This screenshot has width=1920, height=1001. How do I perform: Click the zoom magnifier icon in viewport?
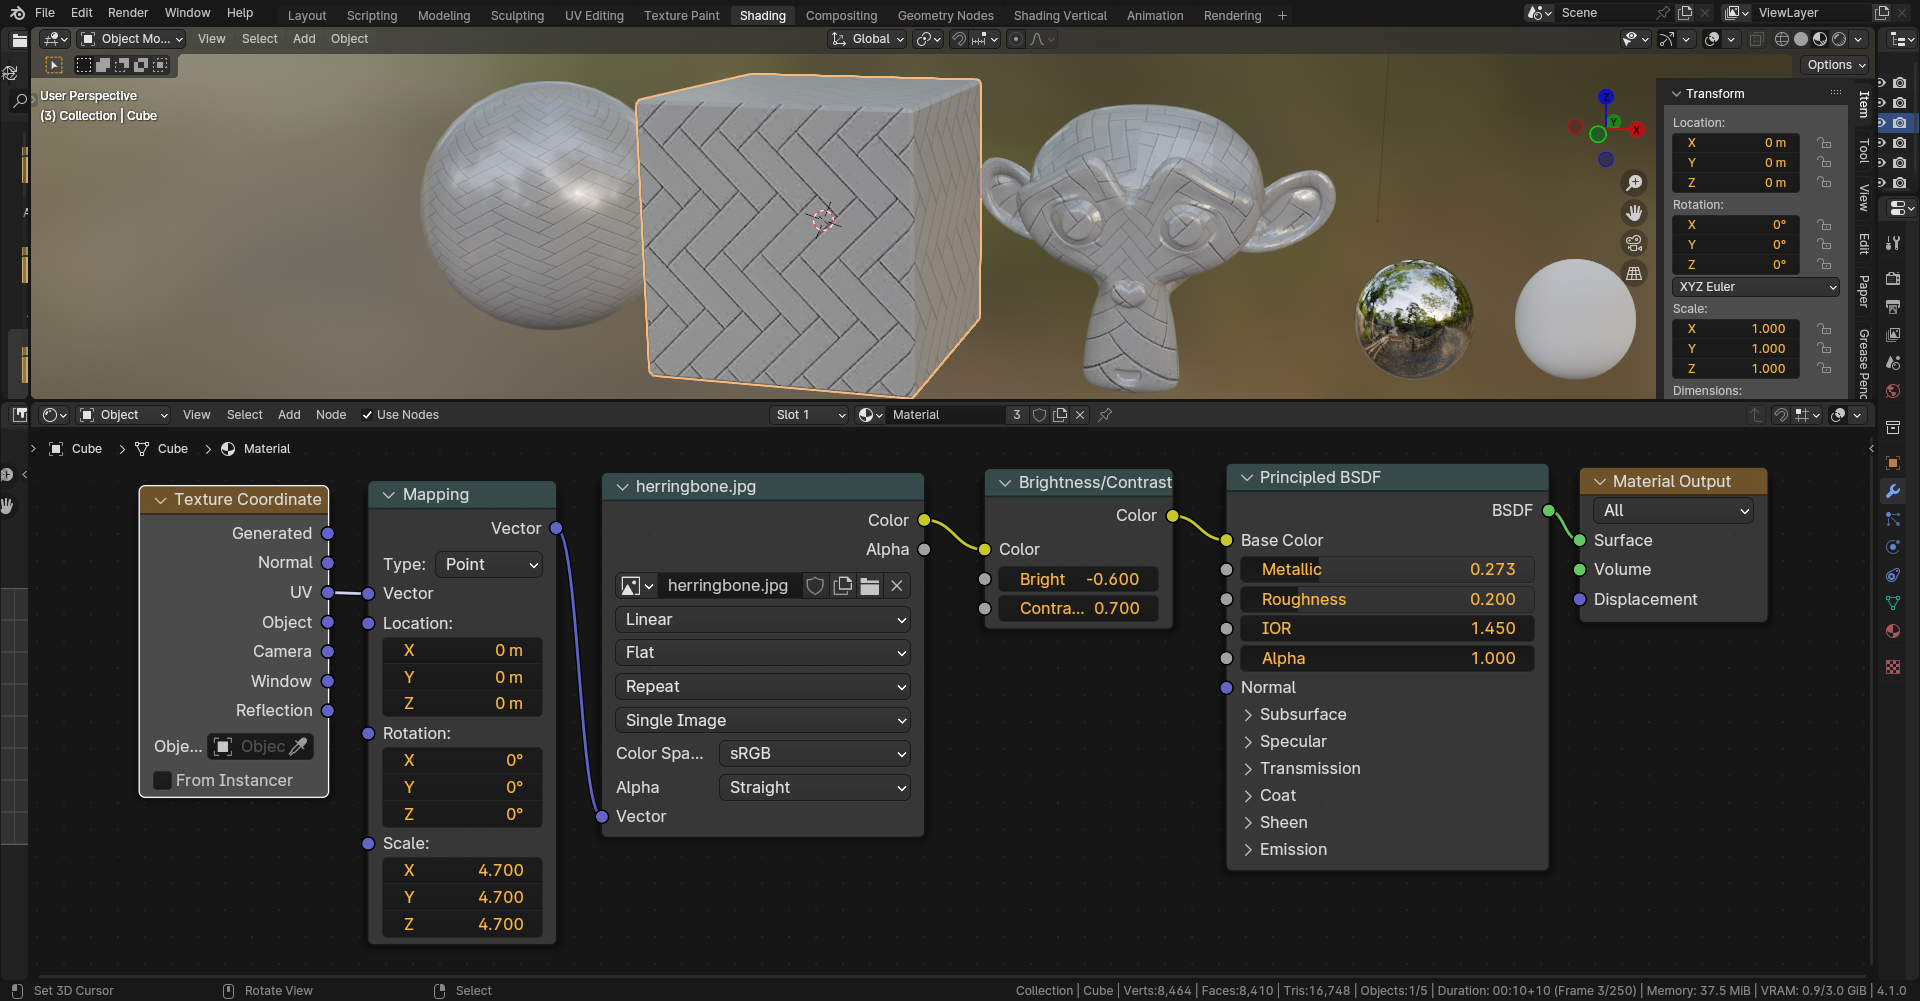pyautogui.click(x=1634, y=183)
